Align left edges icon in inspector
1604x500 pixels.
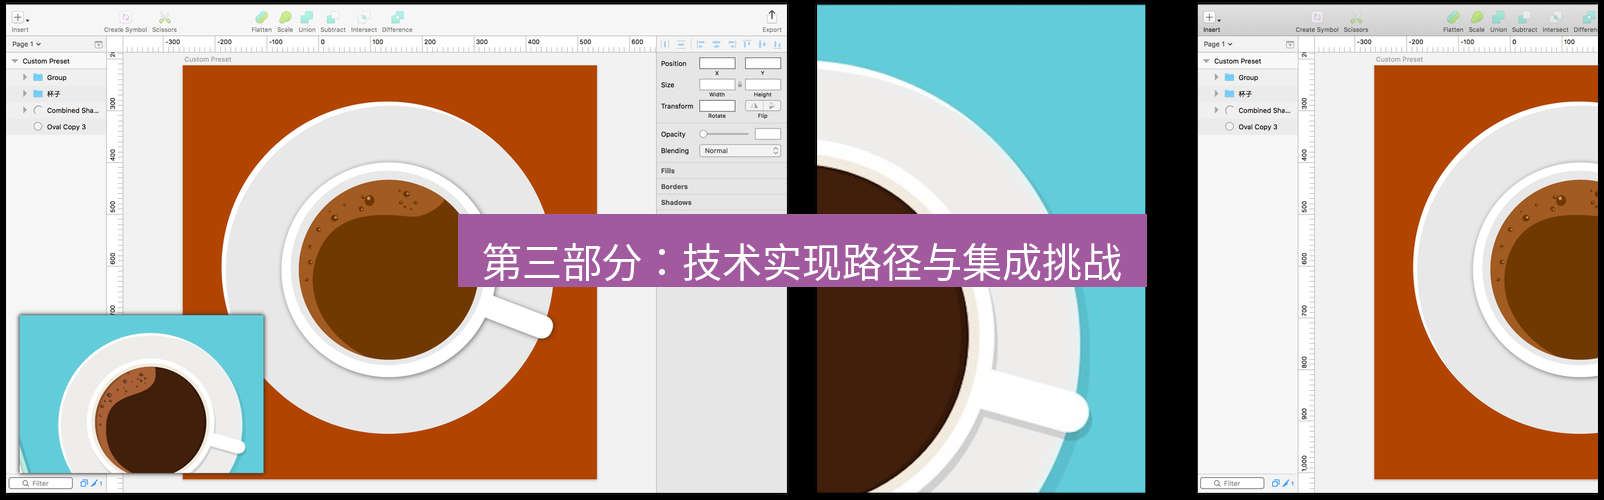pos(700,44)
